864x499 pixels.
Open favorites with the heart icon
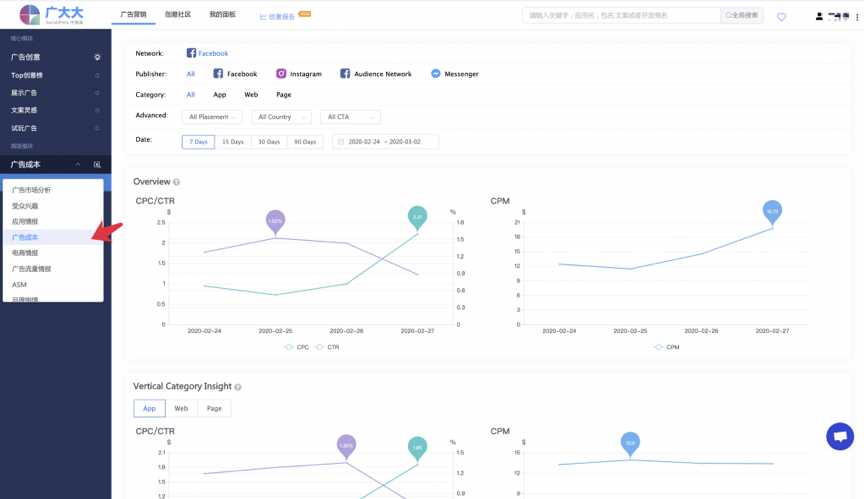click(781, 17)
